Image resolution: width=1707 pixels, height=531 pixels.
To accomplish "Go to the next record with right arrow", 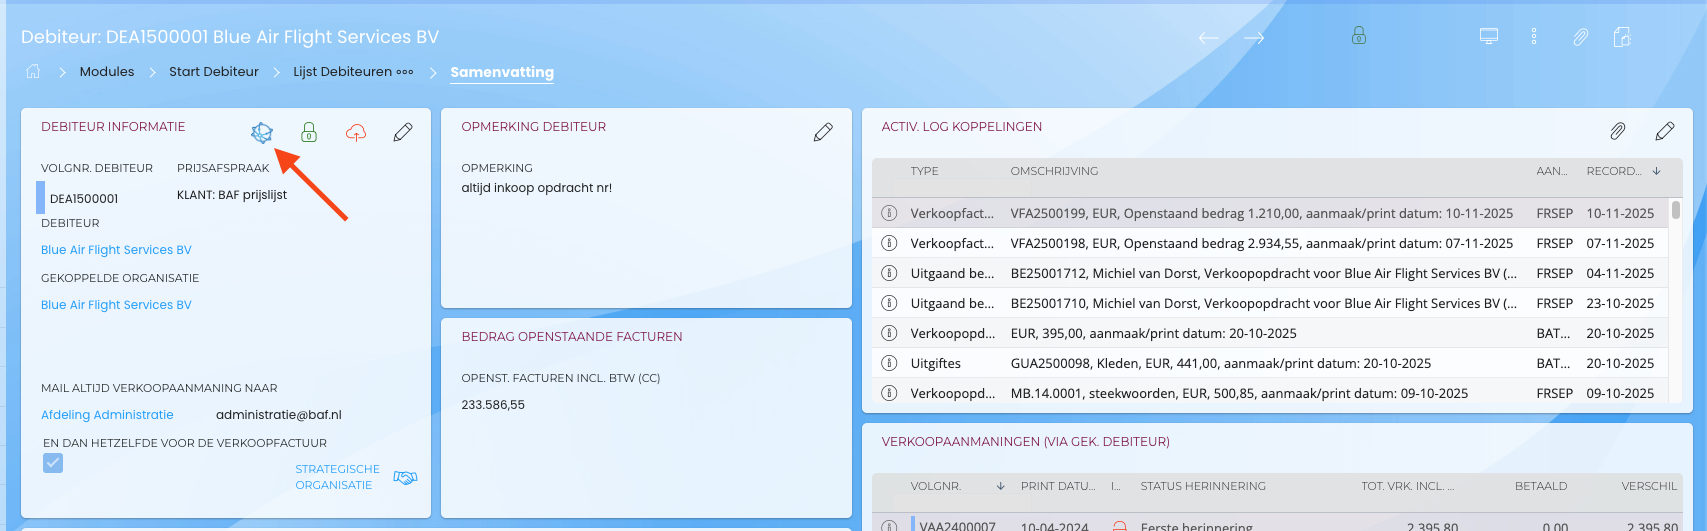I will pyautogui.click(x=1254, y=38).
